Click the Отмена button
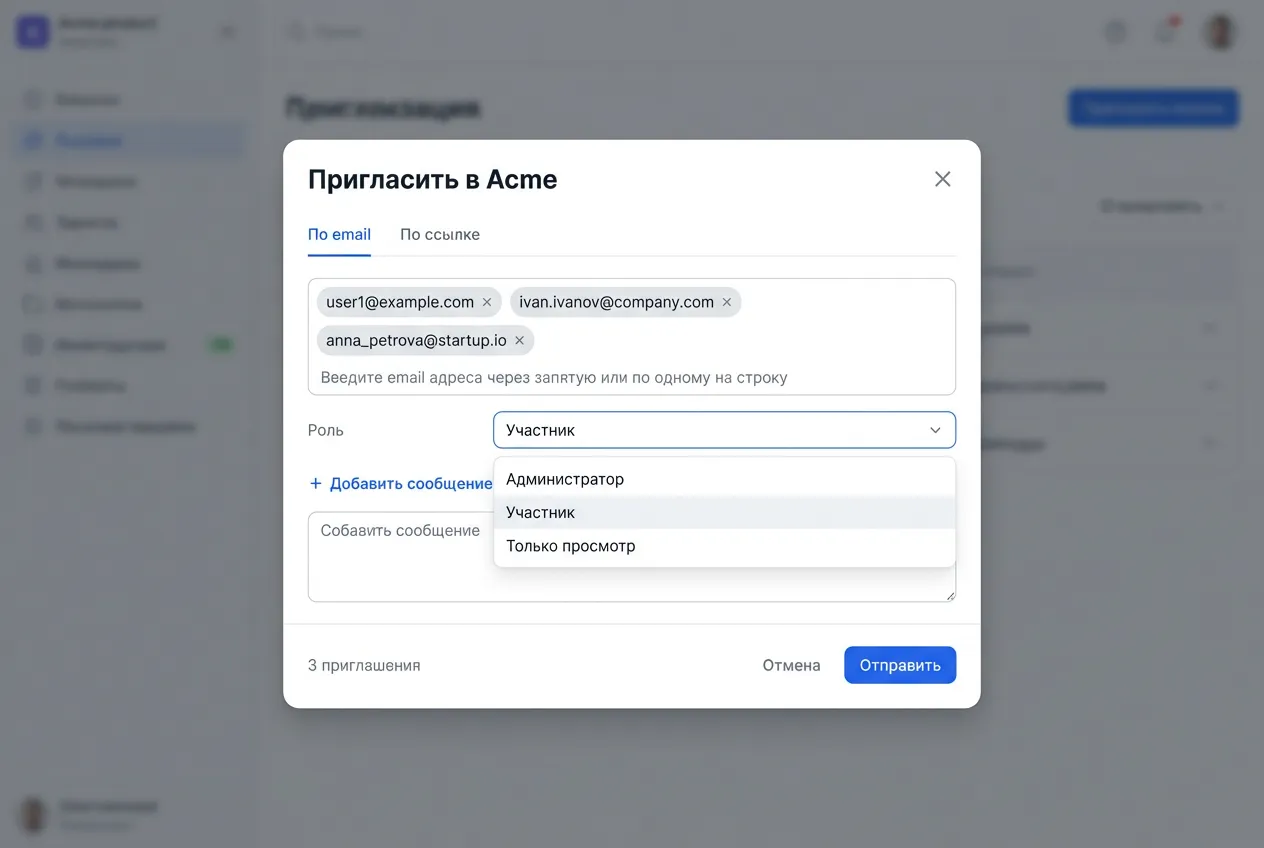This screenshot has width=1264, height=848. click(x=791, y=665)
